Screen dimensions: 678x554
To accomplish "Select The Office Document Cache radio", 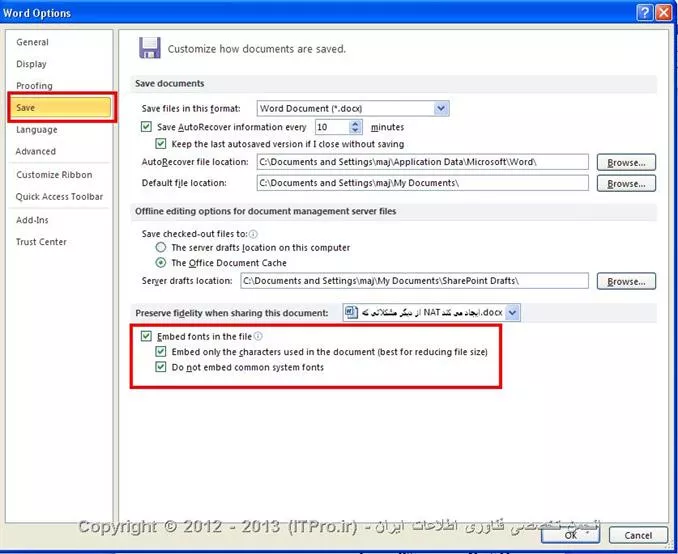I will 160,263.
